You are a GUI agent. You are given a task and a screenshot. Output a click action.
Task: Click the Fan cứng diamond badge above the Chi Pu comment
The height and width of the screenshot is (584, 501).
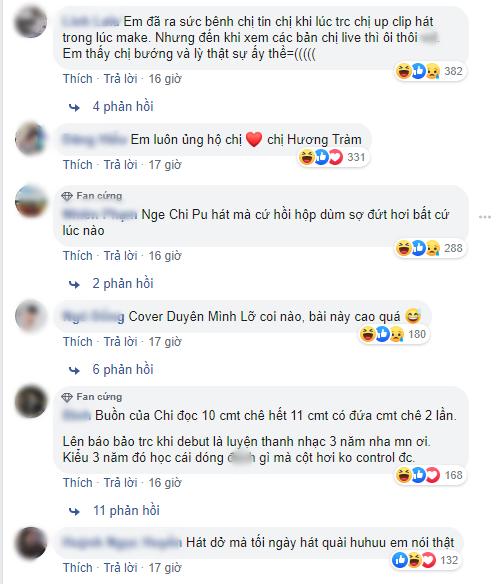coord(92,196)
